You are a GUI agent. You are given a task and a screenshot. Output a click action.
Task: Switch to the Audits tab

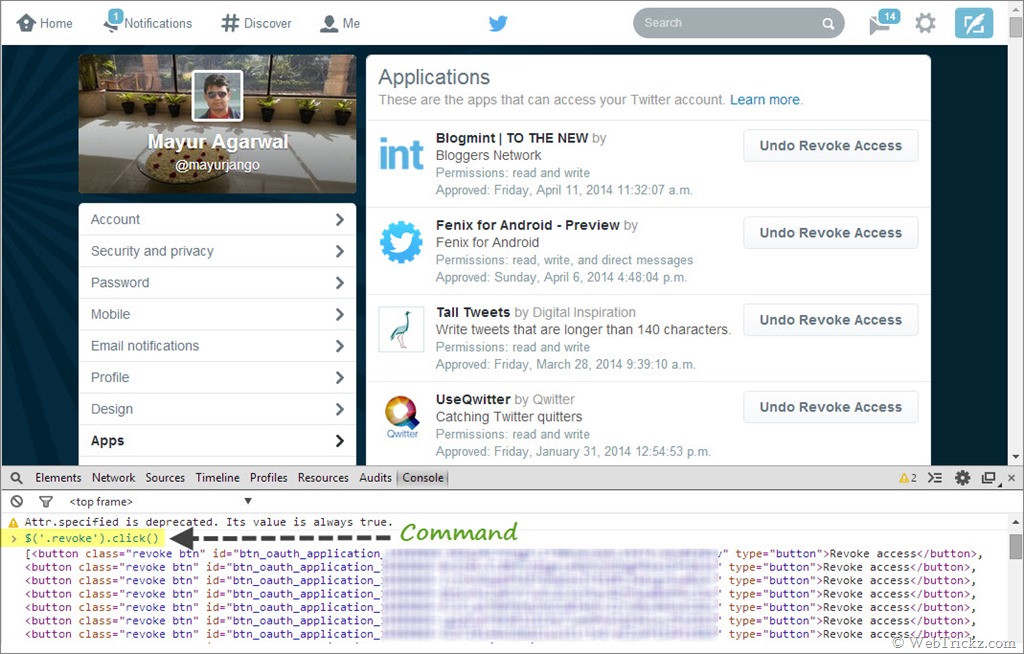376,478
